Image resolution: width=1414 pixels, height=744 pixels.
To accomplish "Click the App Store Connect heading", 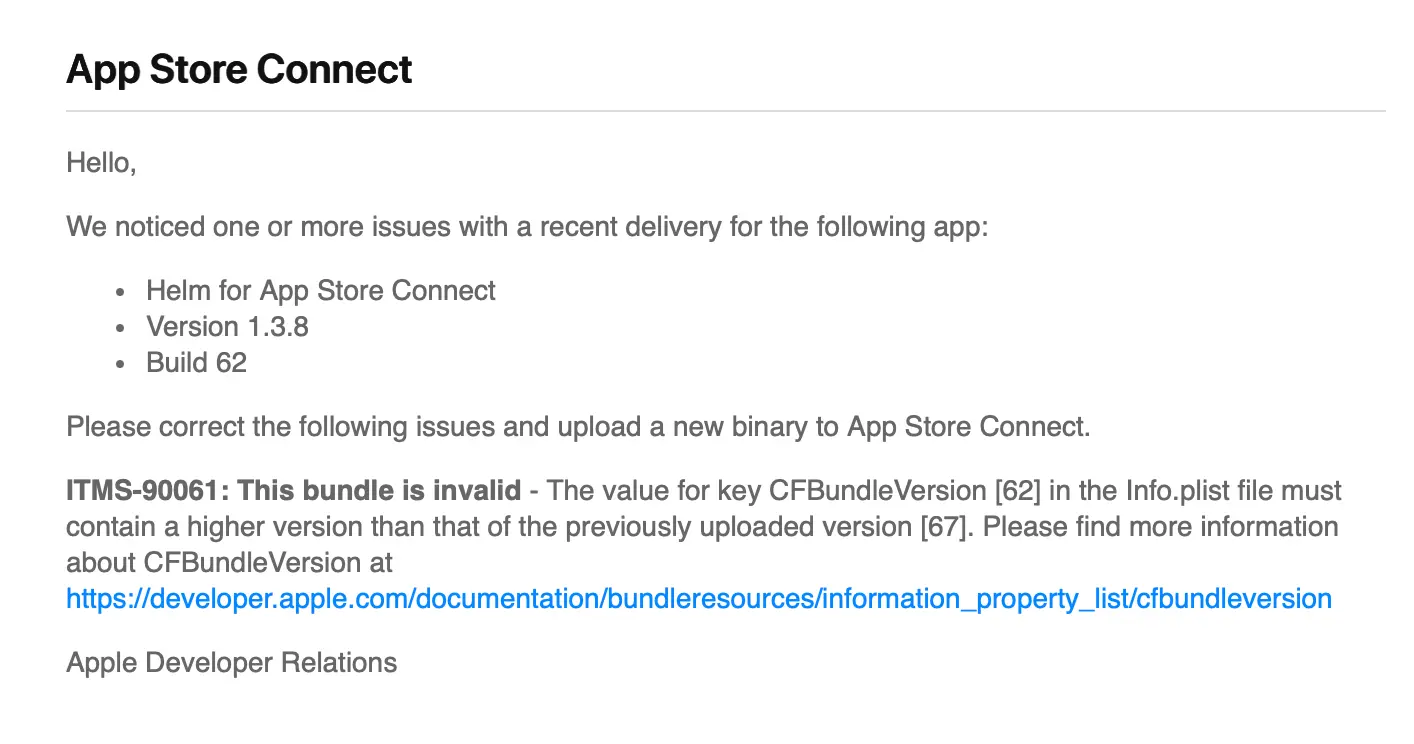I will point(239,70).
